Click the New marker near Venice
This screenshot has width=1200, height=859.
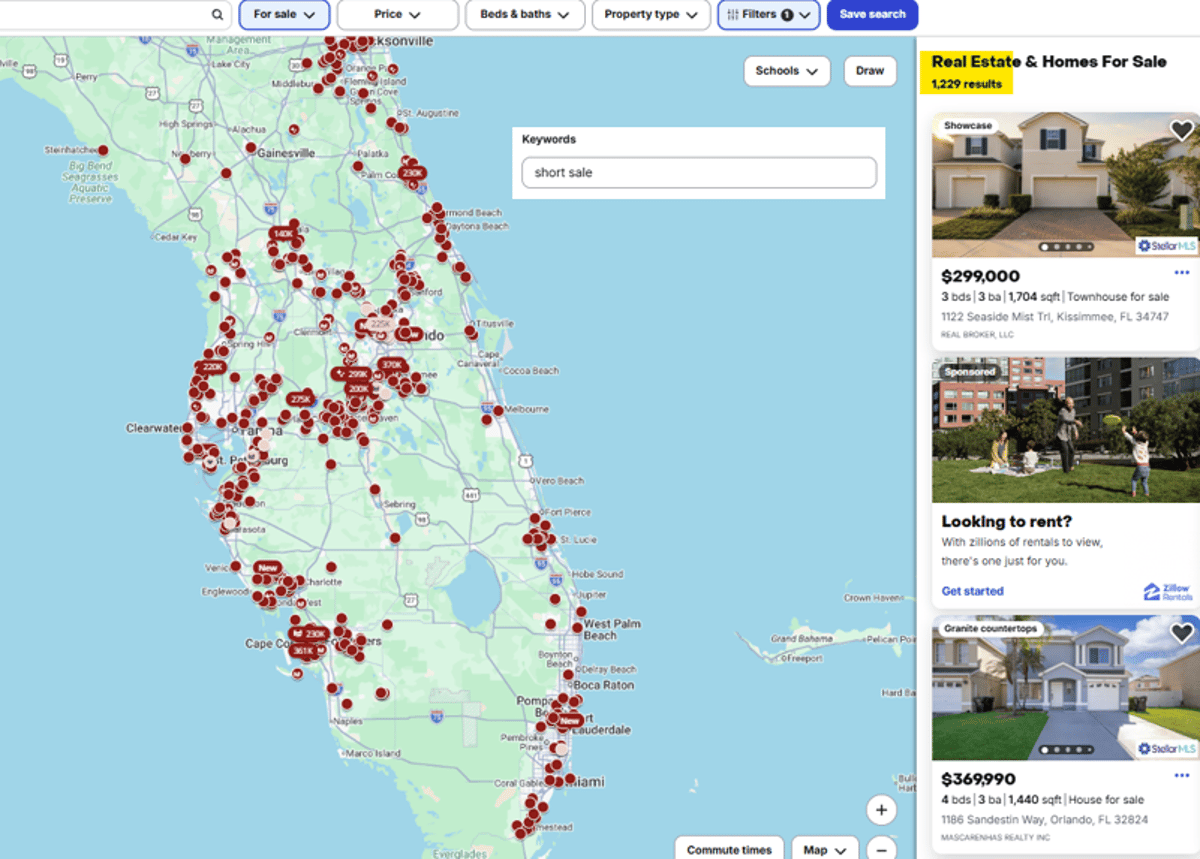click(267, 568)
